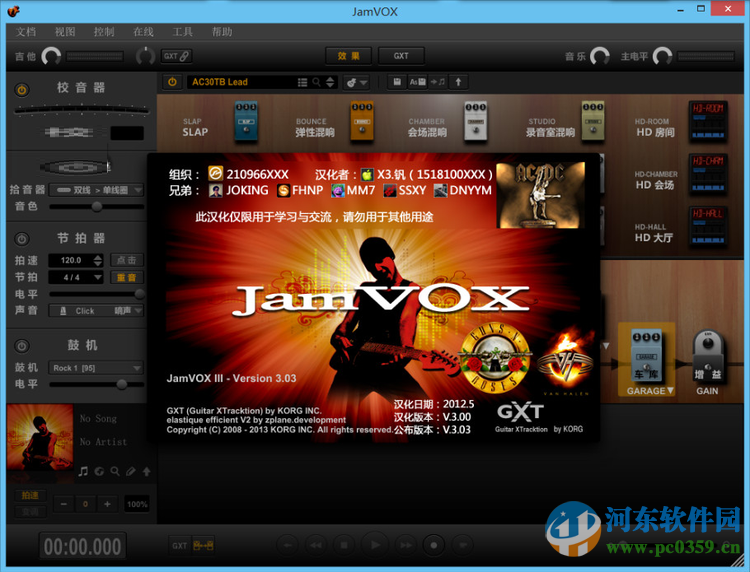750x572 pixels.
Task: Click the 主电平 master level knob
Action: pyautogui.click(x=662, y=56)
